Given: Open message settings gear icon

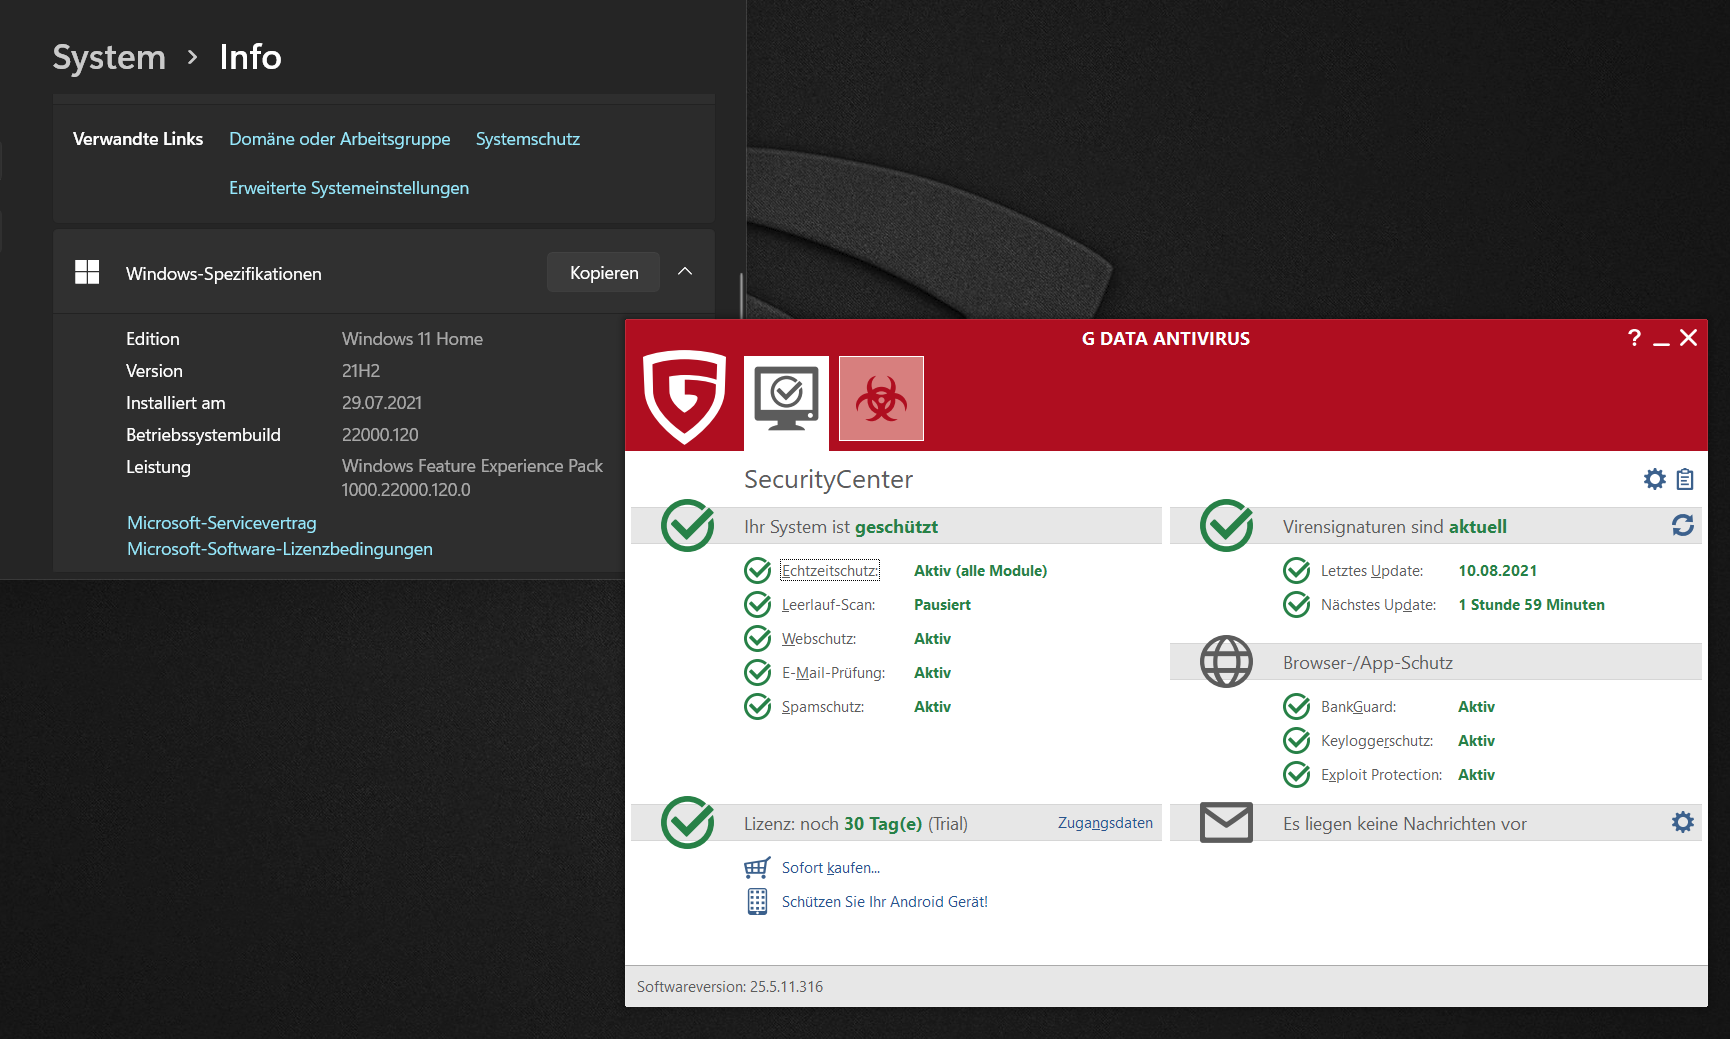Looking at the screenshot, I should (x=1683, y=822).
